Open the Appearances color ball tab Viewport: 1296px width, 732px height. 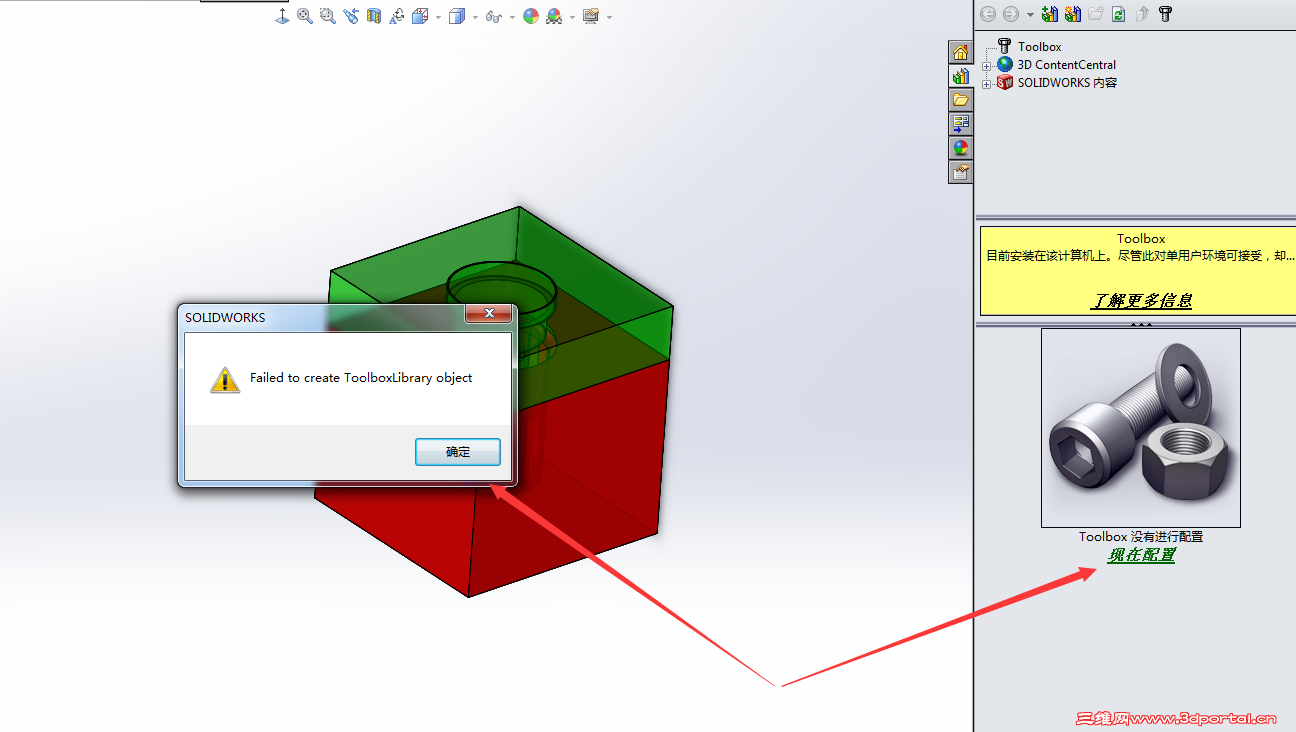[960, 148]
